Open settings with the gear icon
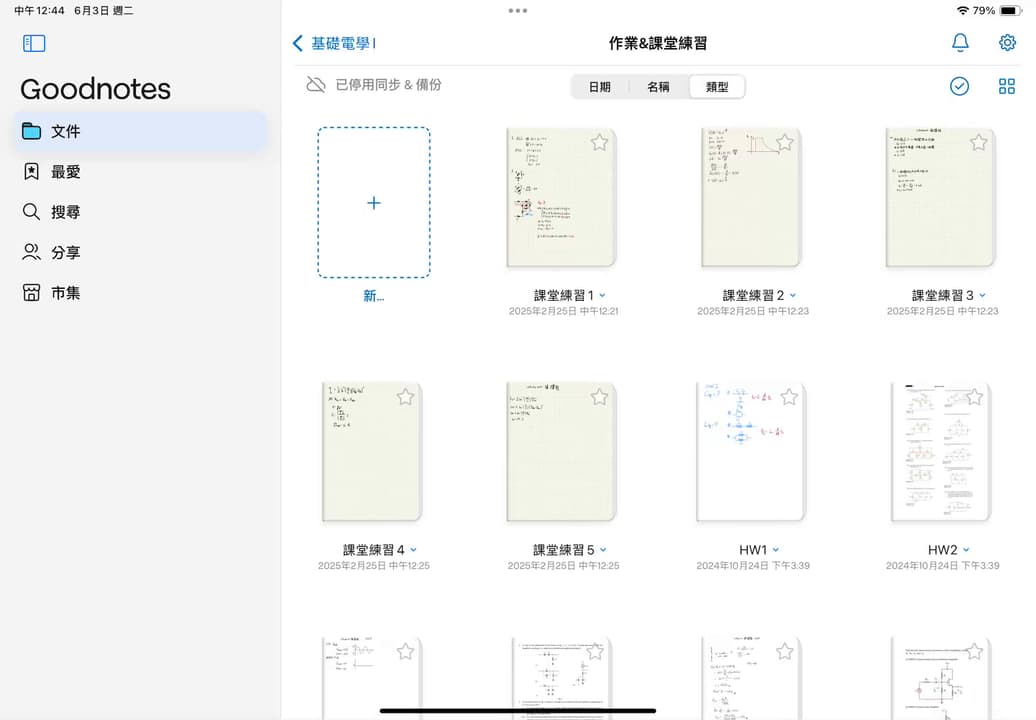 point(1008,43)
